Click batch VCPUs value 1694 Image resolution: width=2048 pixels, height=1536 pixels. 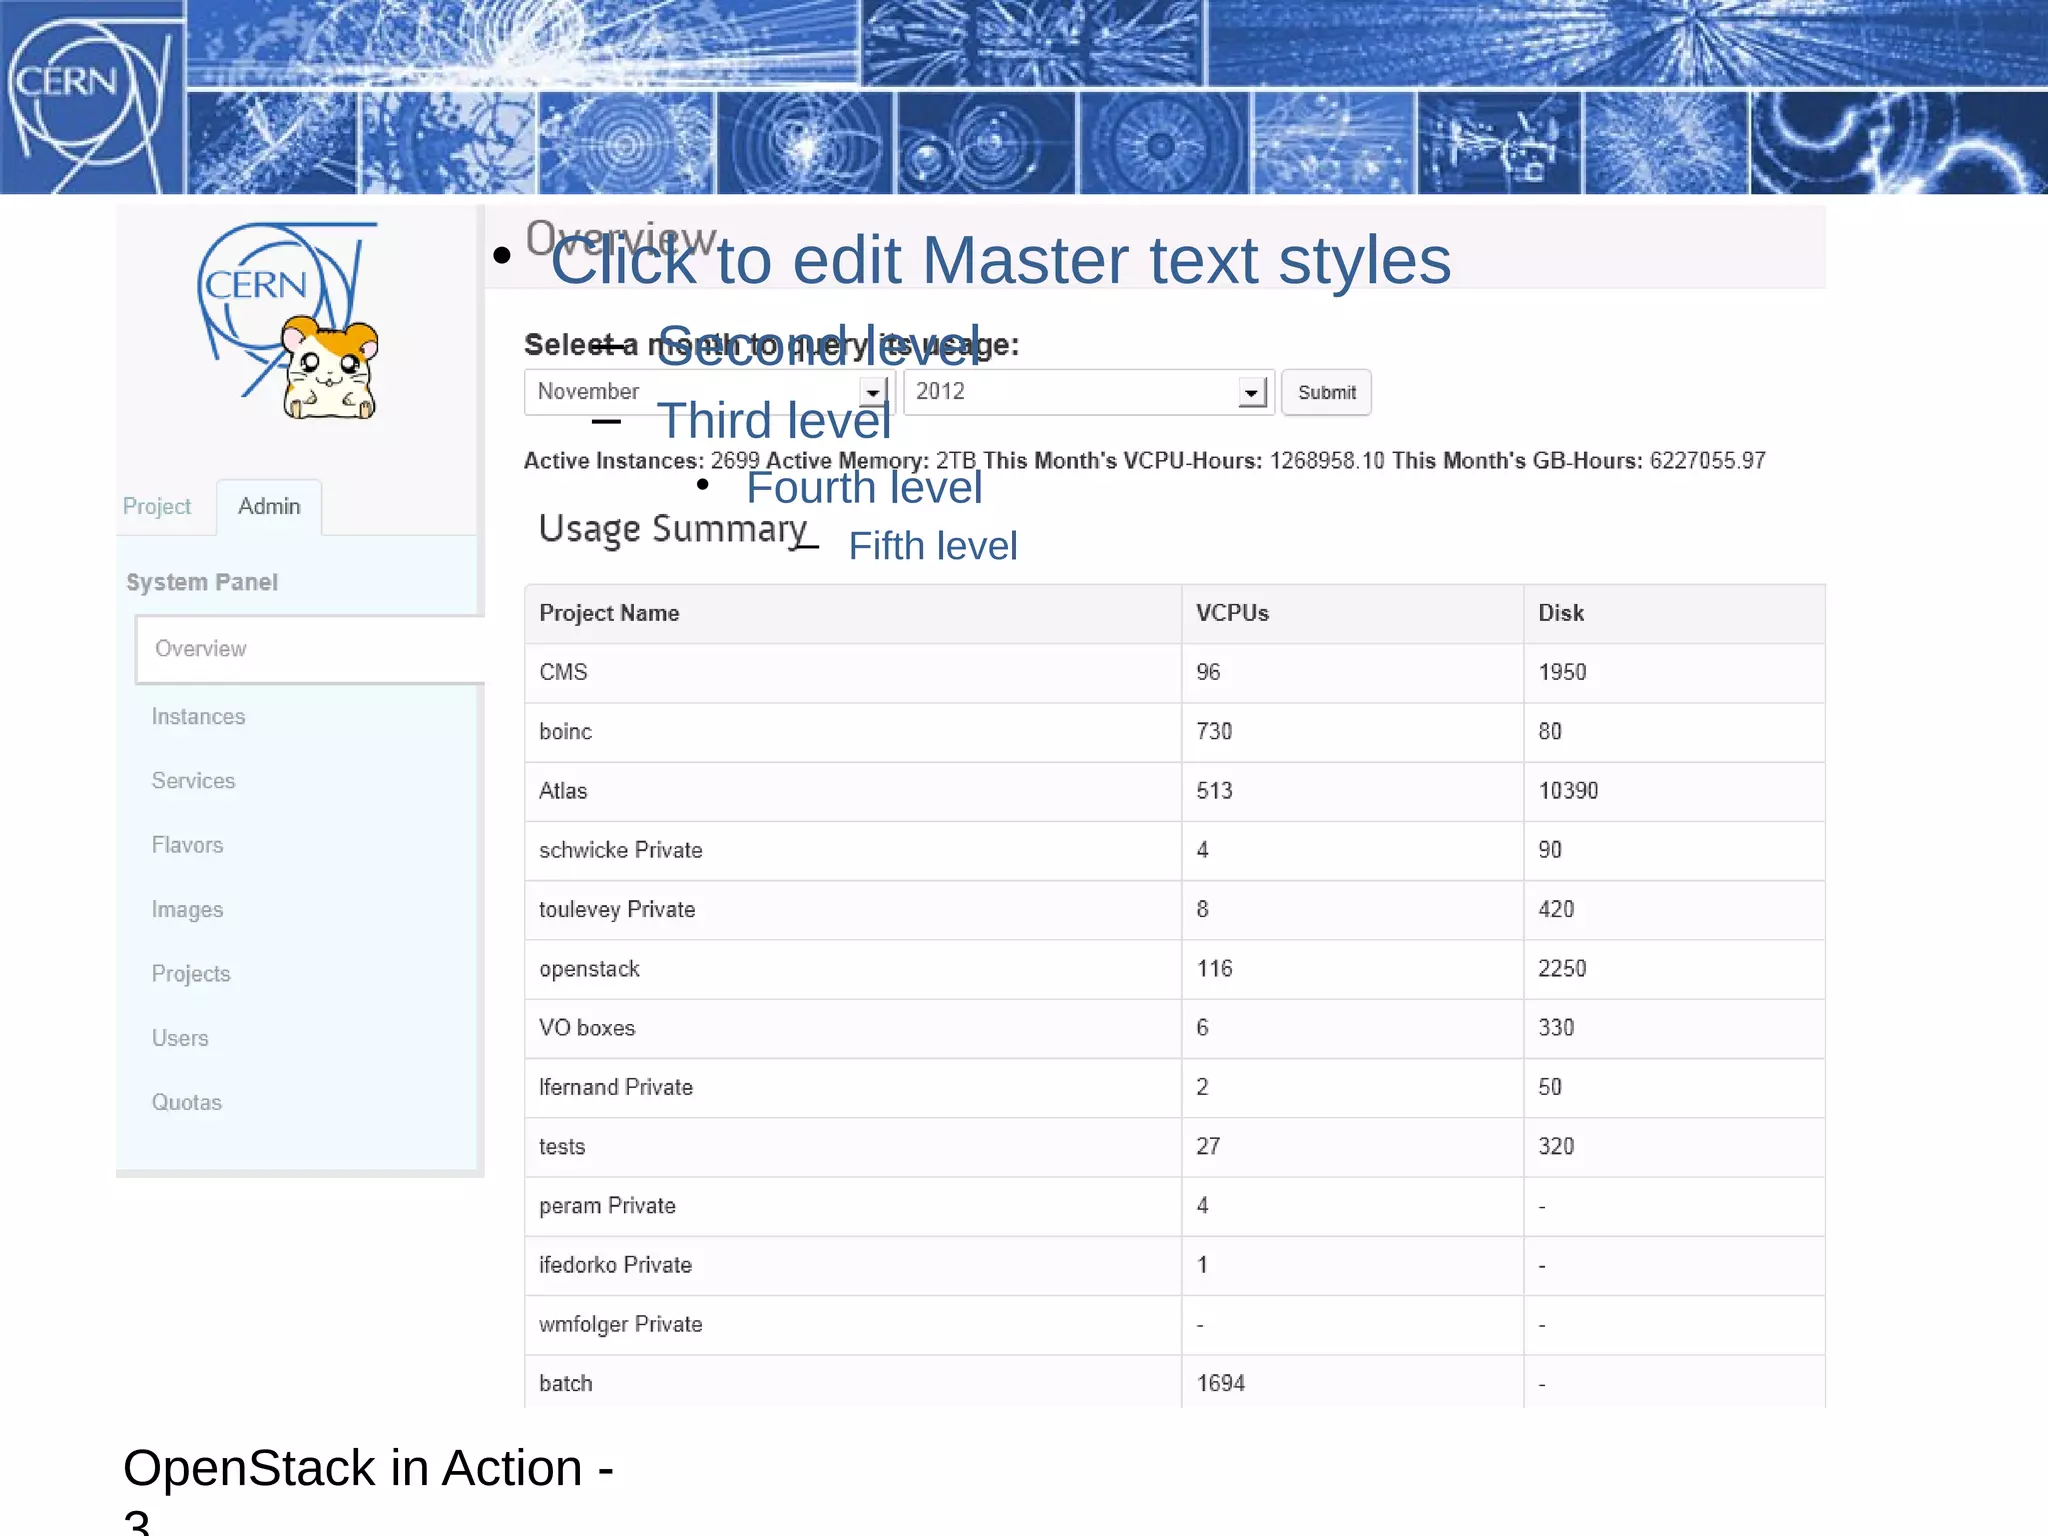click(1221, 1384)
